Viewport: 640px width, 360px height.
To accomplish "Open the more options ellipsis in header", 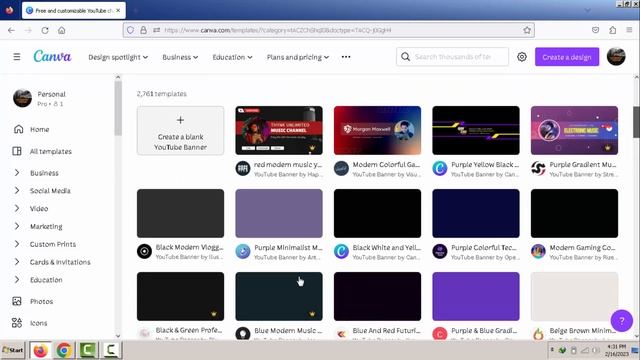I will tap(346, 57).
